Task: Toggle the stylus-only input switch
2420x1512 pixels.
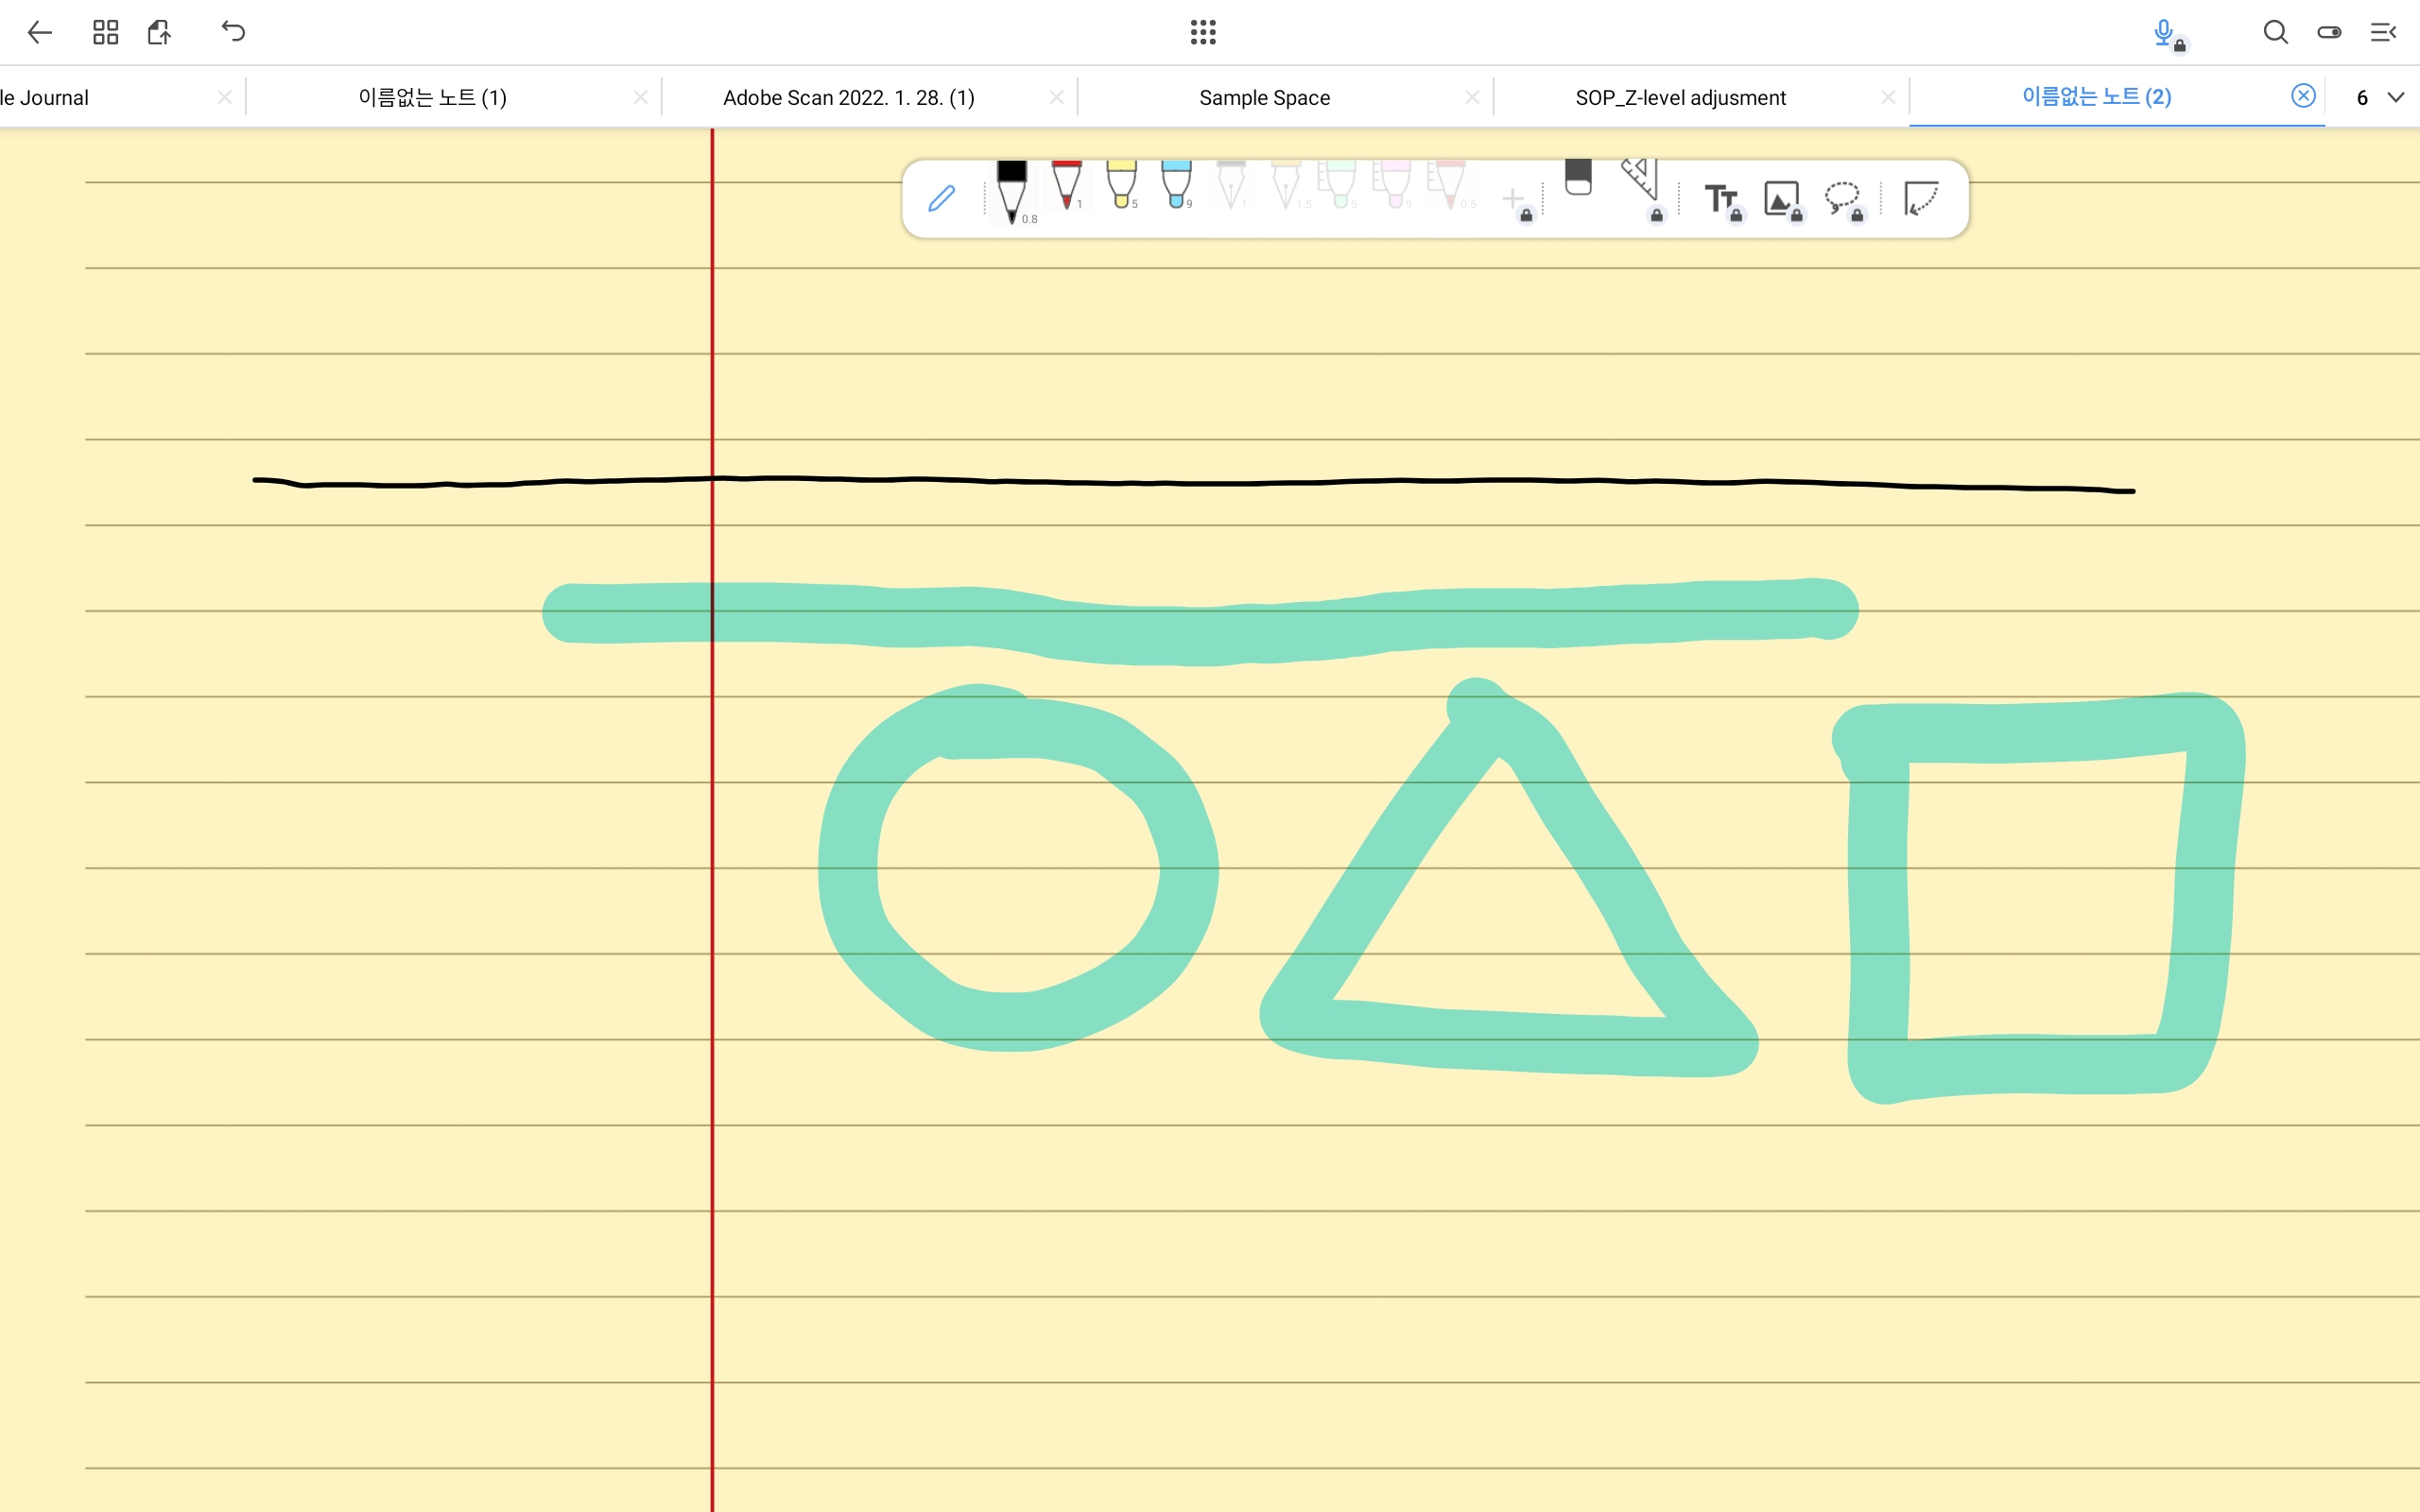Action: tap(2329, 32)
